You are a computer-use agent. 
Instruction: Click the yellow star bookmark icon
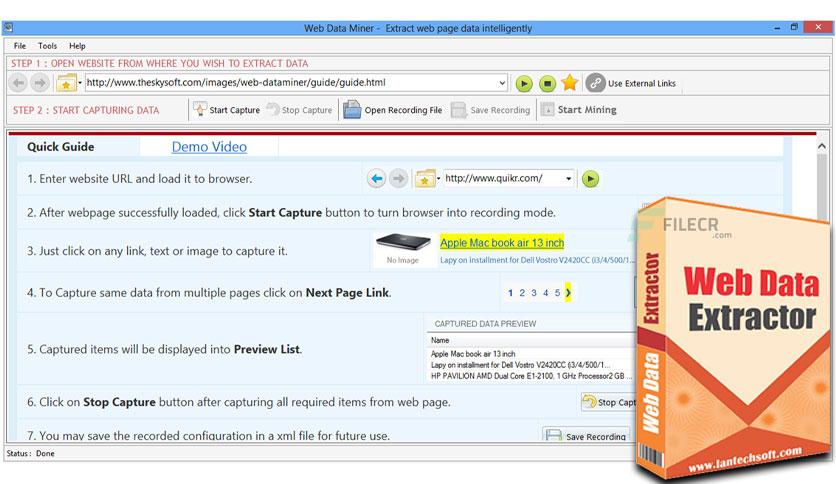(570, 83)
